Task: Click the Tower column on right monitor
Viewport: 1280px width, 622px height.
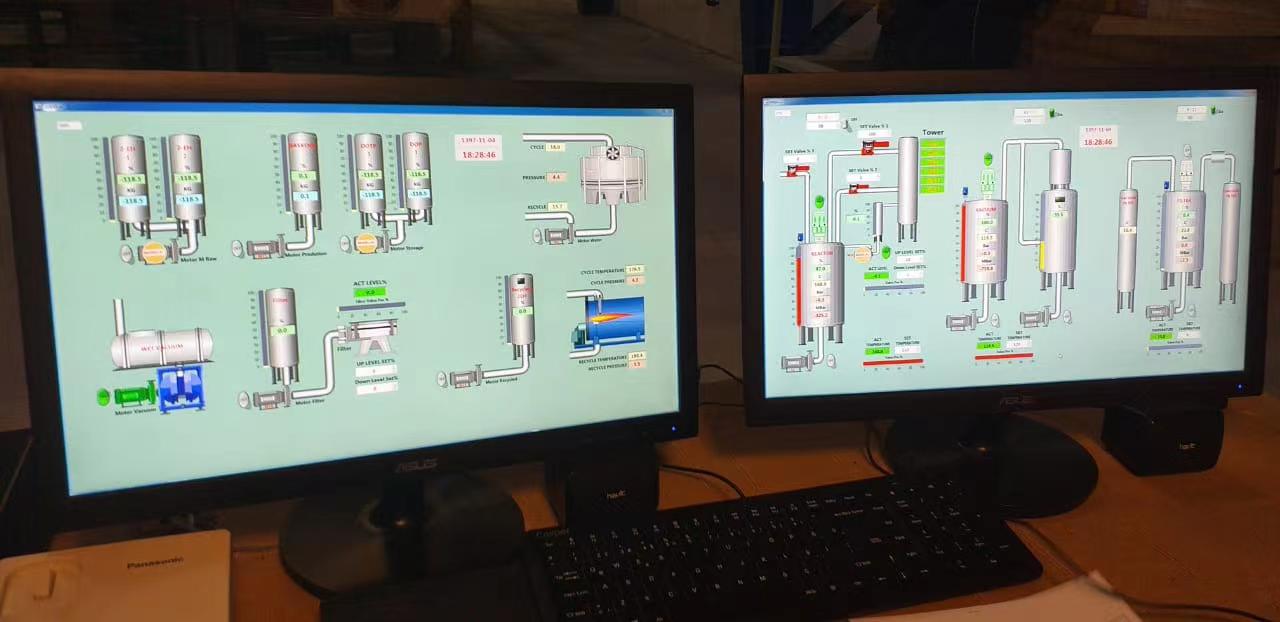Action: tap(907, 190)
